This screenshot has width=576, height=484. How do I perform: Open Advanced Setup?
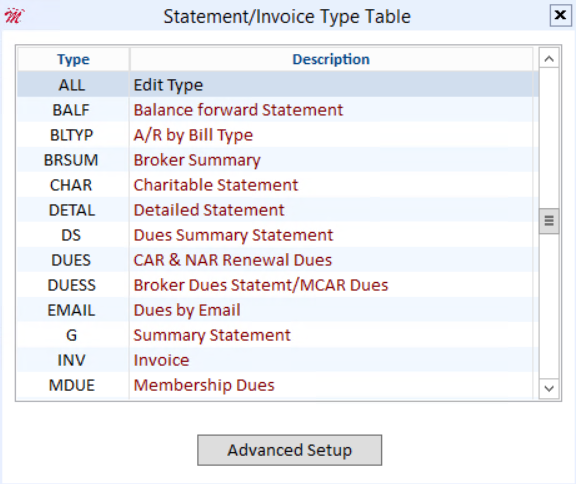point(289,450)
